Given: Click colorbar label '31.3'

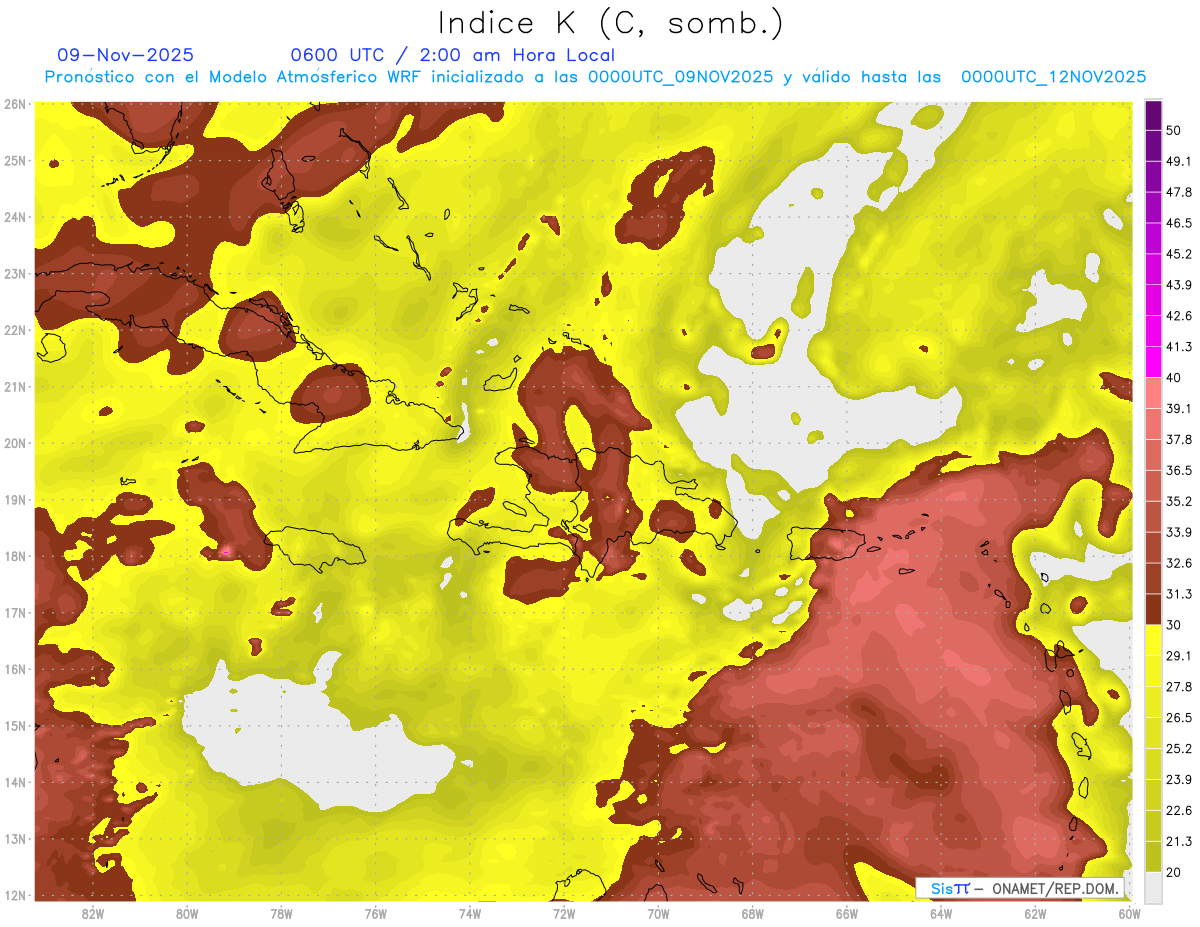Looking at the screenshot, I should (1179, 594).
